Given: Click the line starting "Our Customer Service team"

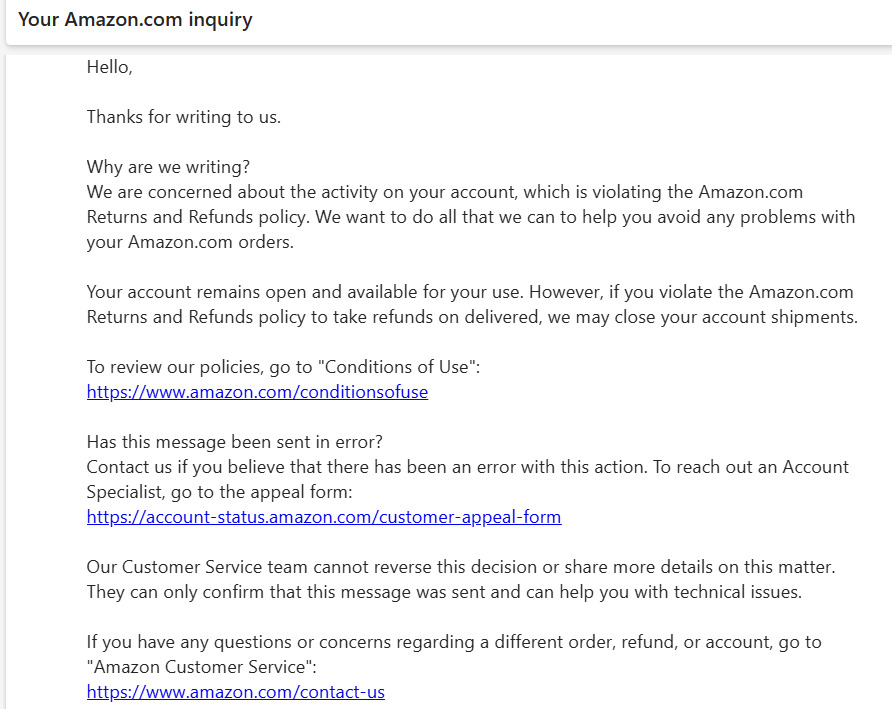Looking at the screenshot, I should click(461, 567).
